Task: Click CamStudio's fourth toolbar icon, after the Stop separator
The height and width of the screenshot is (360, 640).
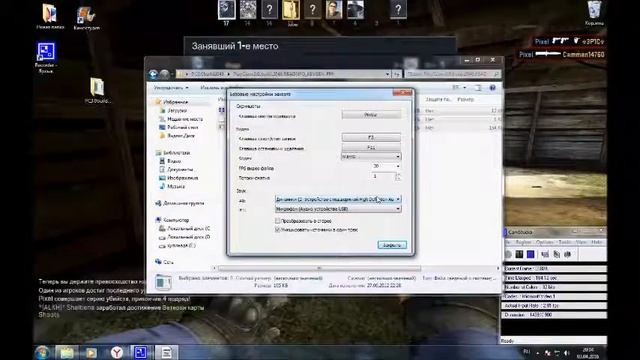Action: [545, 254]
